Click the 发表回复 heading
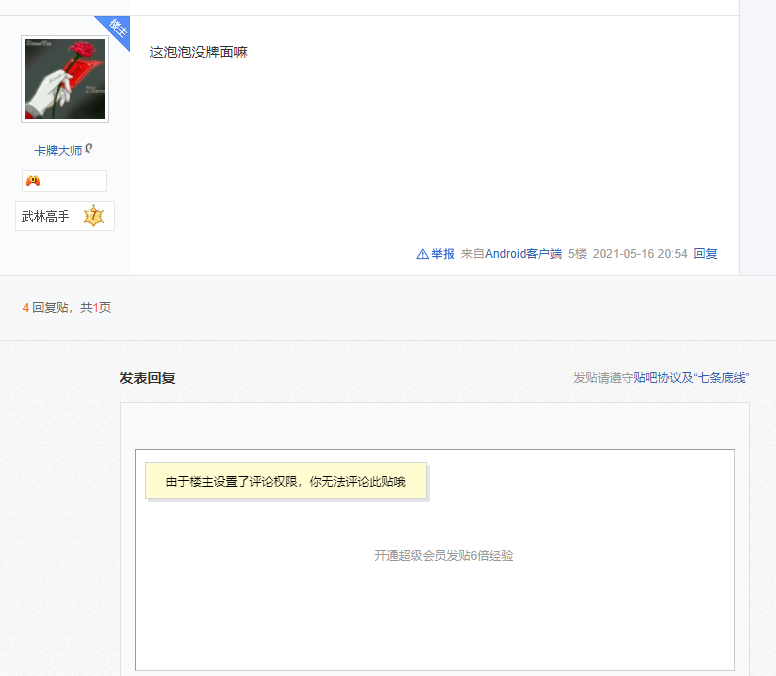Screen dimensions: 776x676 pos(147,378)
